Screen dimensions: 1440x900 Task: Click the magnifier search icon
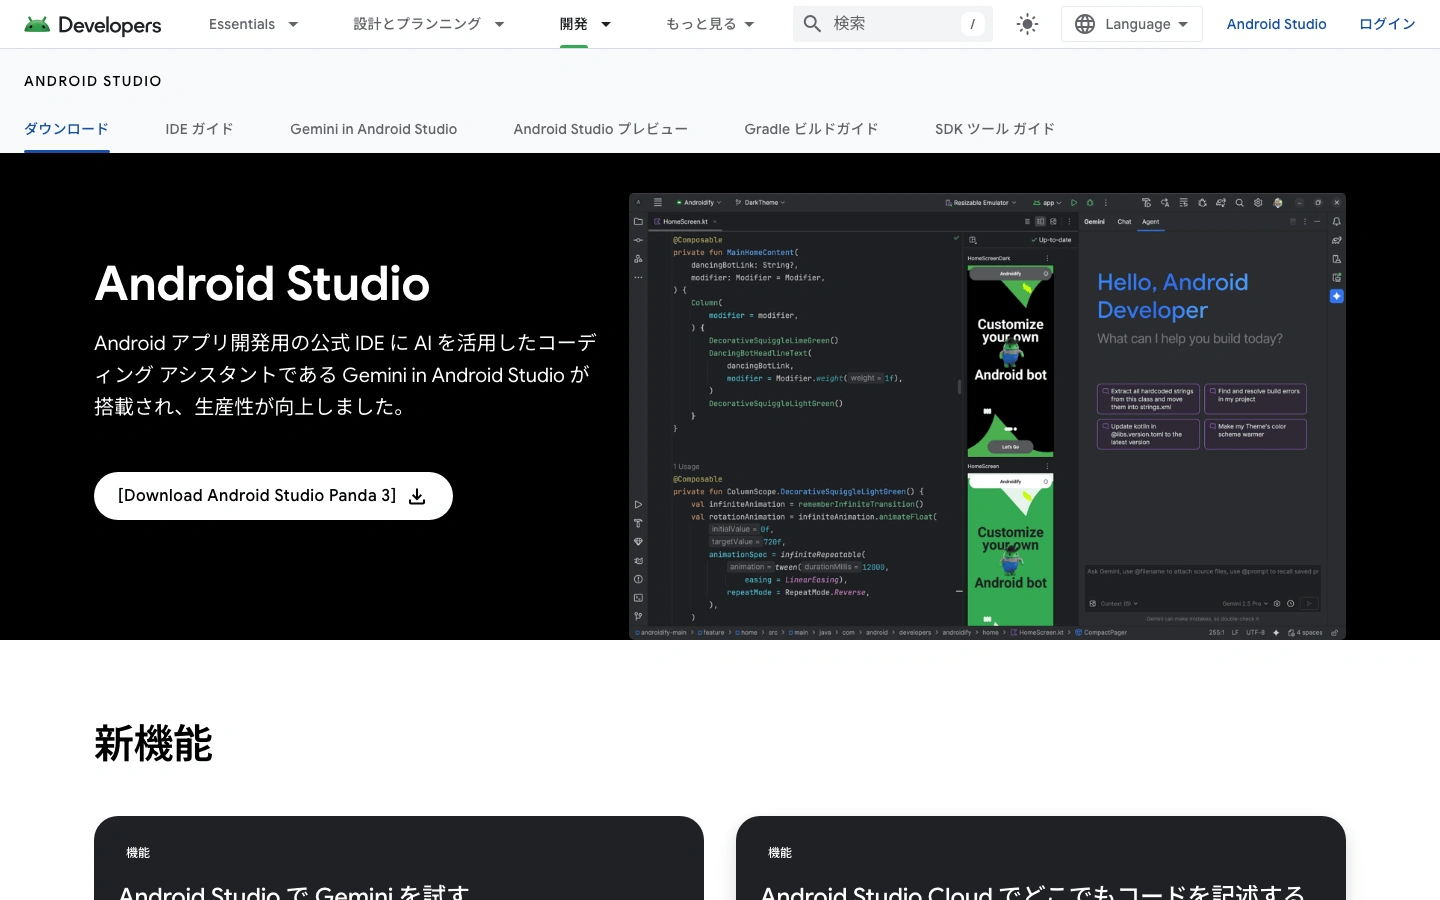pyautogui.click(x=813, y=24)
